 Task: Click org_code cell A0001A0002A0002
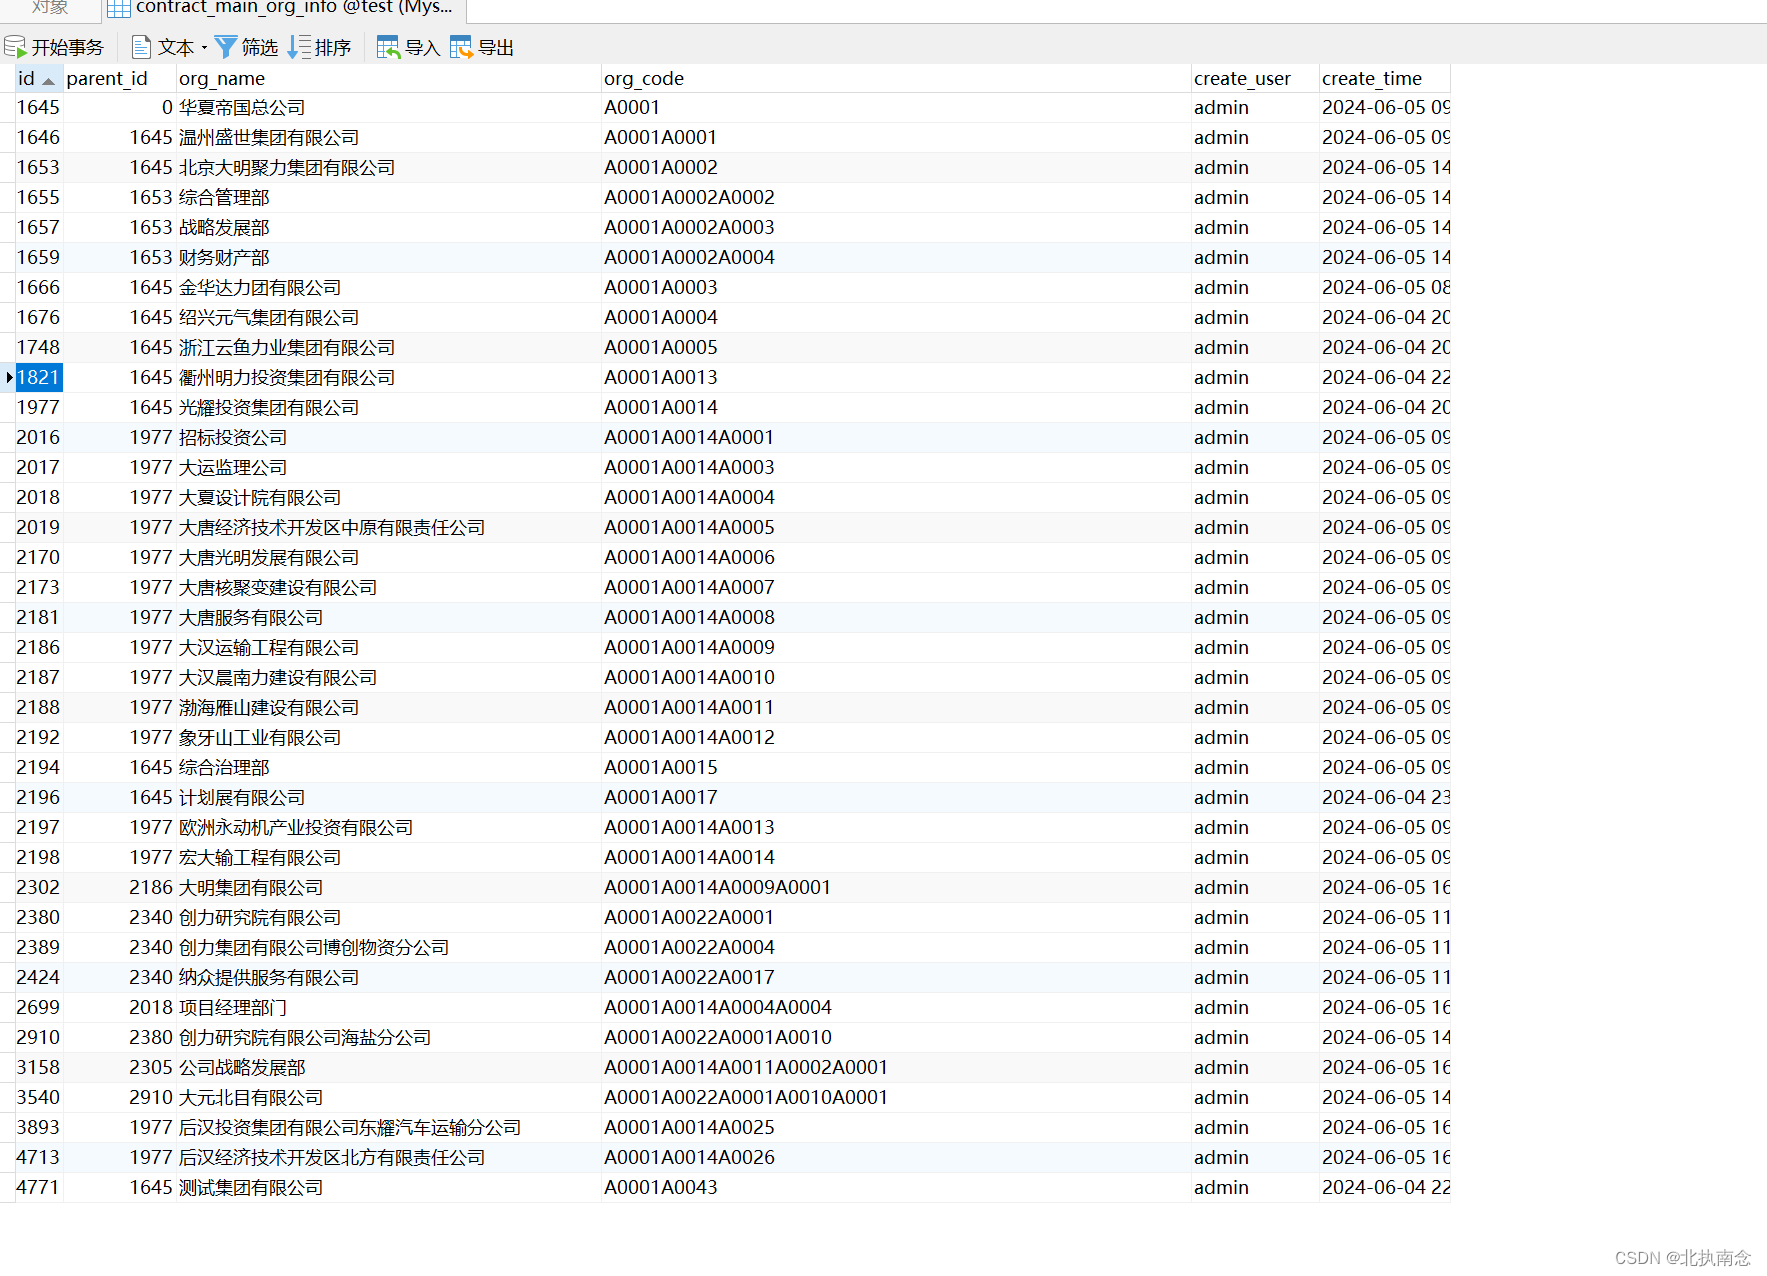(895, 198)
